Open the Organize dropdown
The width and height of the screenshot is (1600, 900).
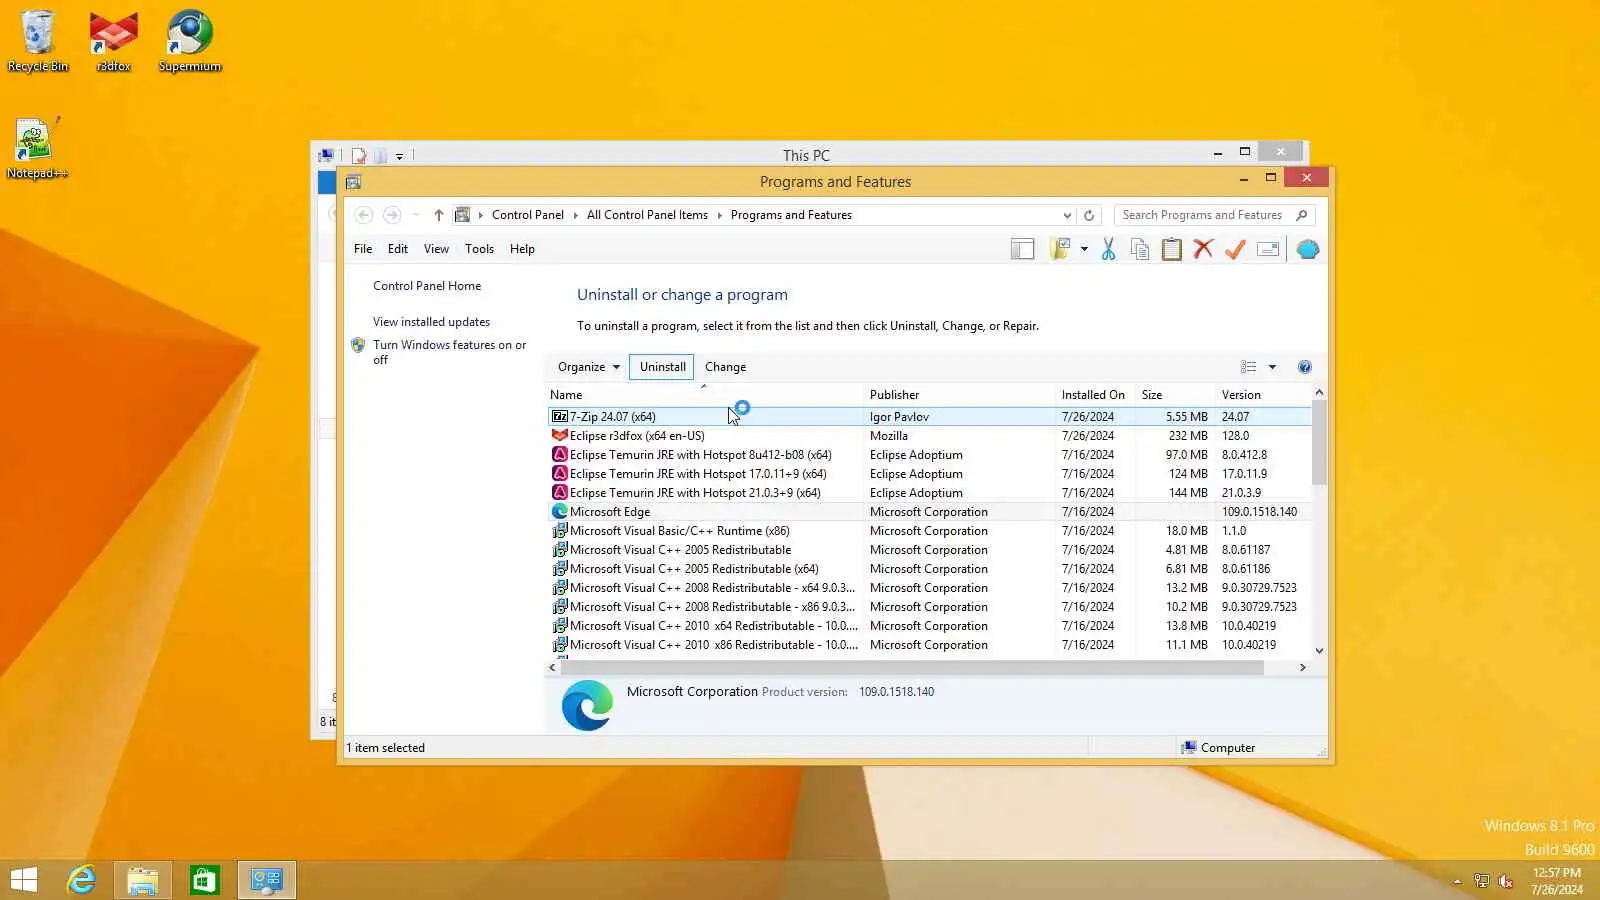coord(589,367)
